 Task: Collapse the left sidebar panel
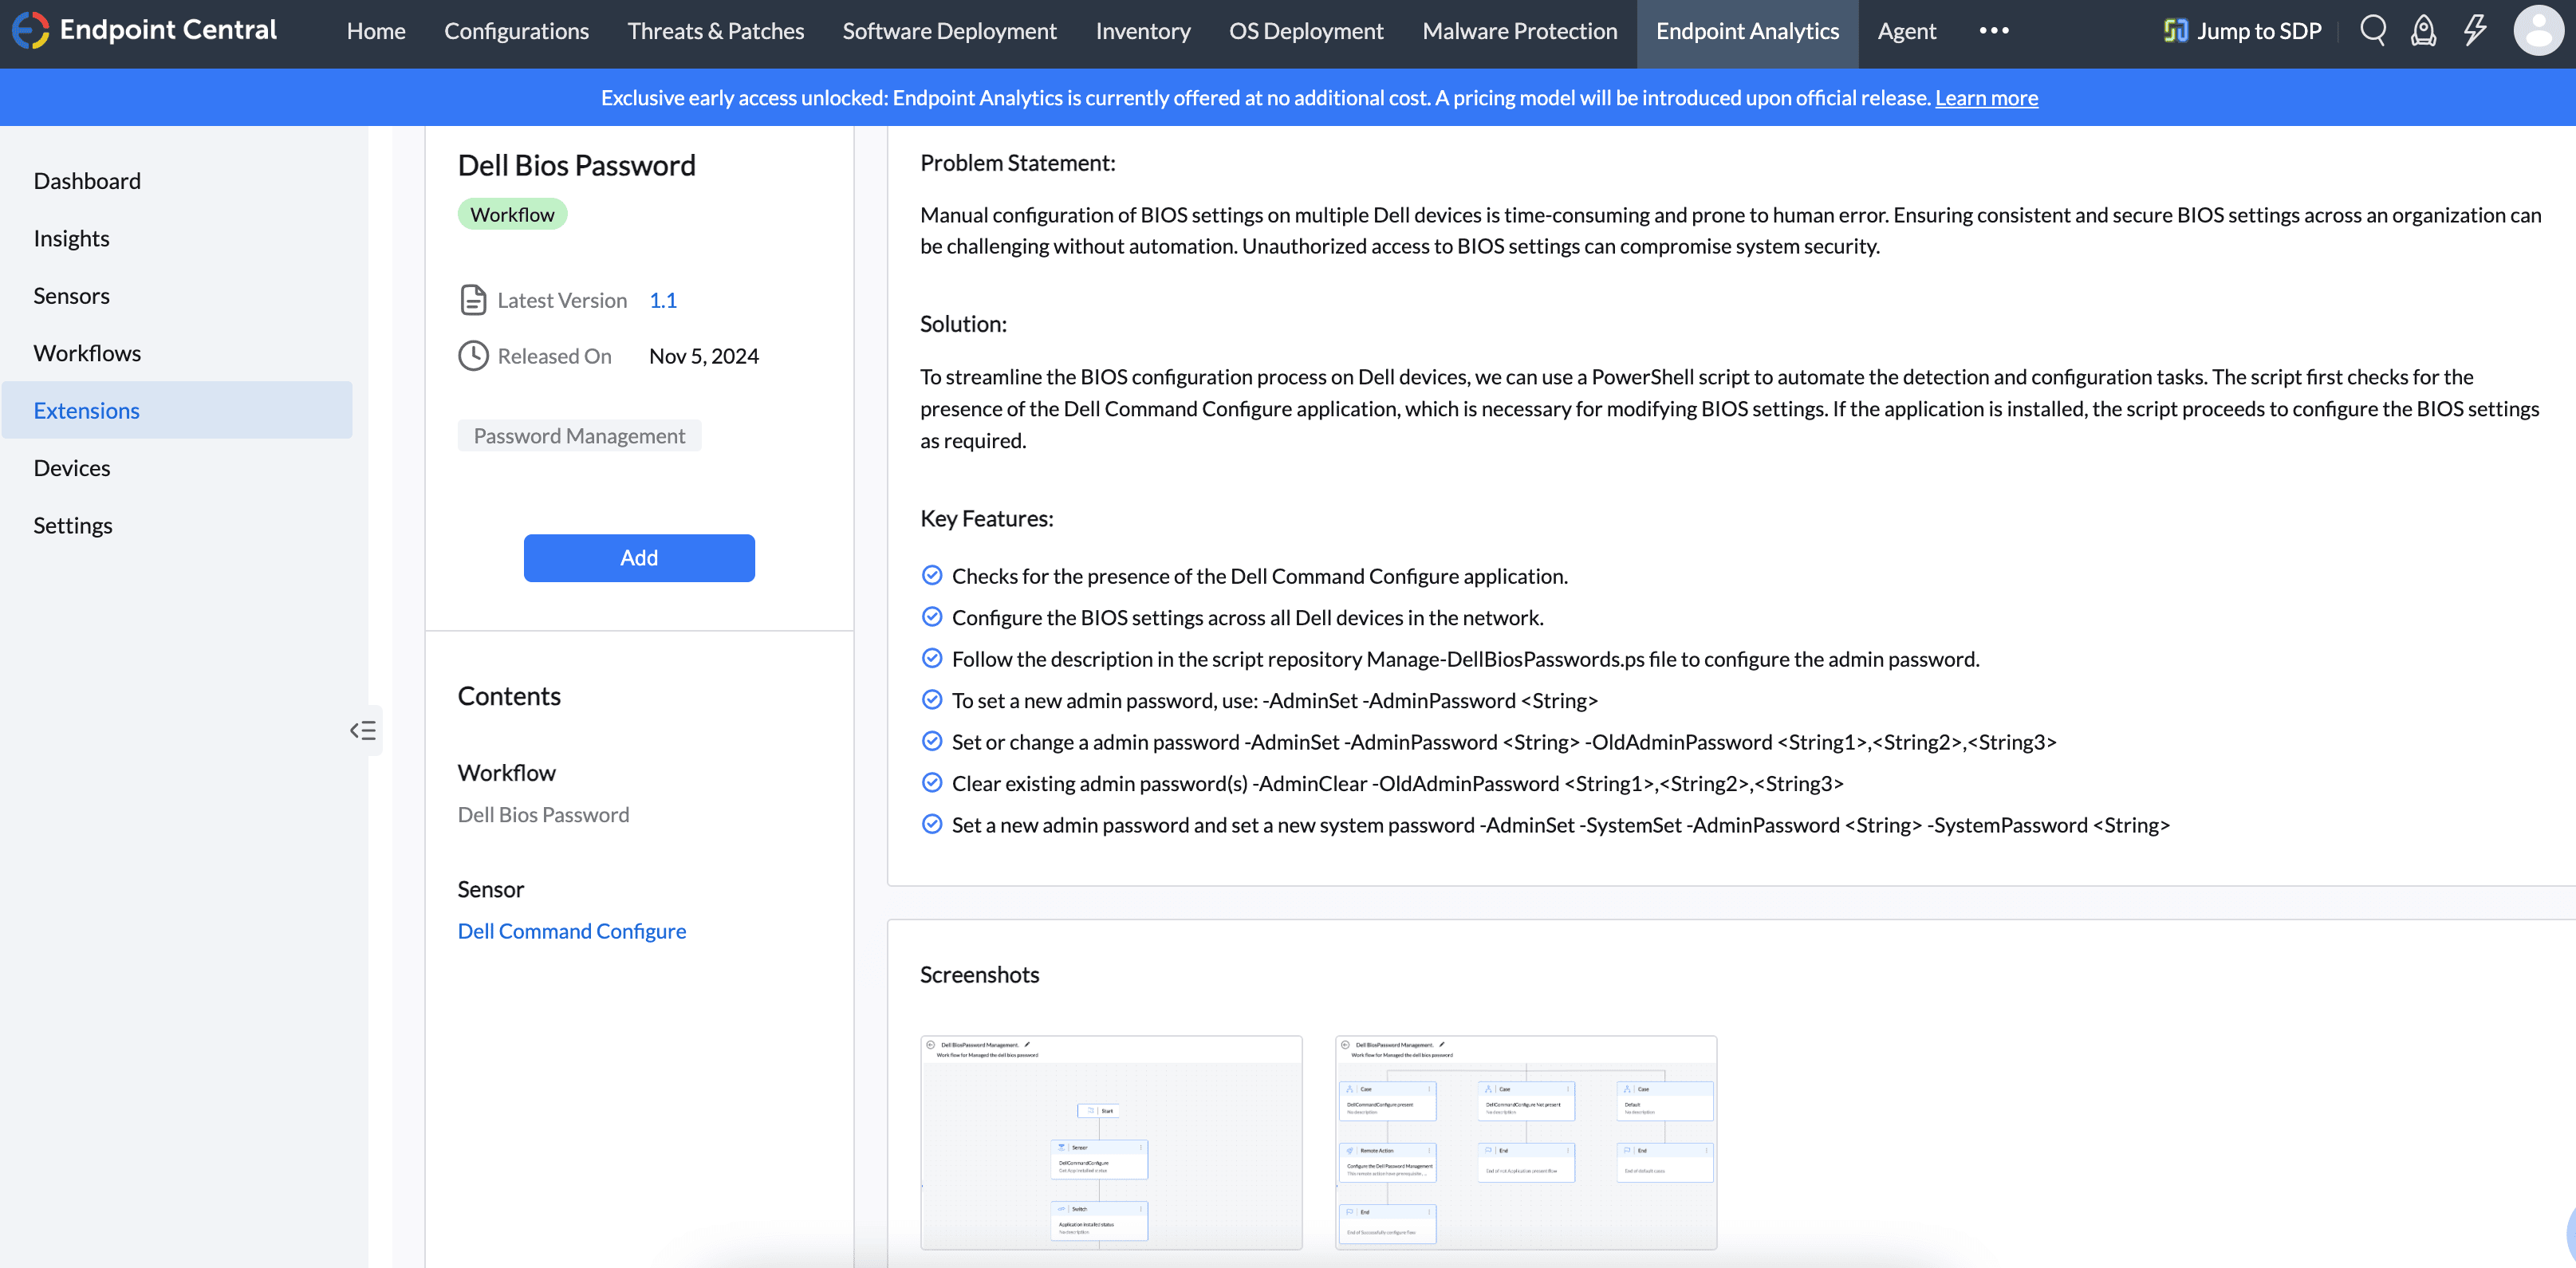[x=363, y=730]
